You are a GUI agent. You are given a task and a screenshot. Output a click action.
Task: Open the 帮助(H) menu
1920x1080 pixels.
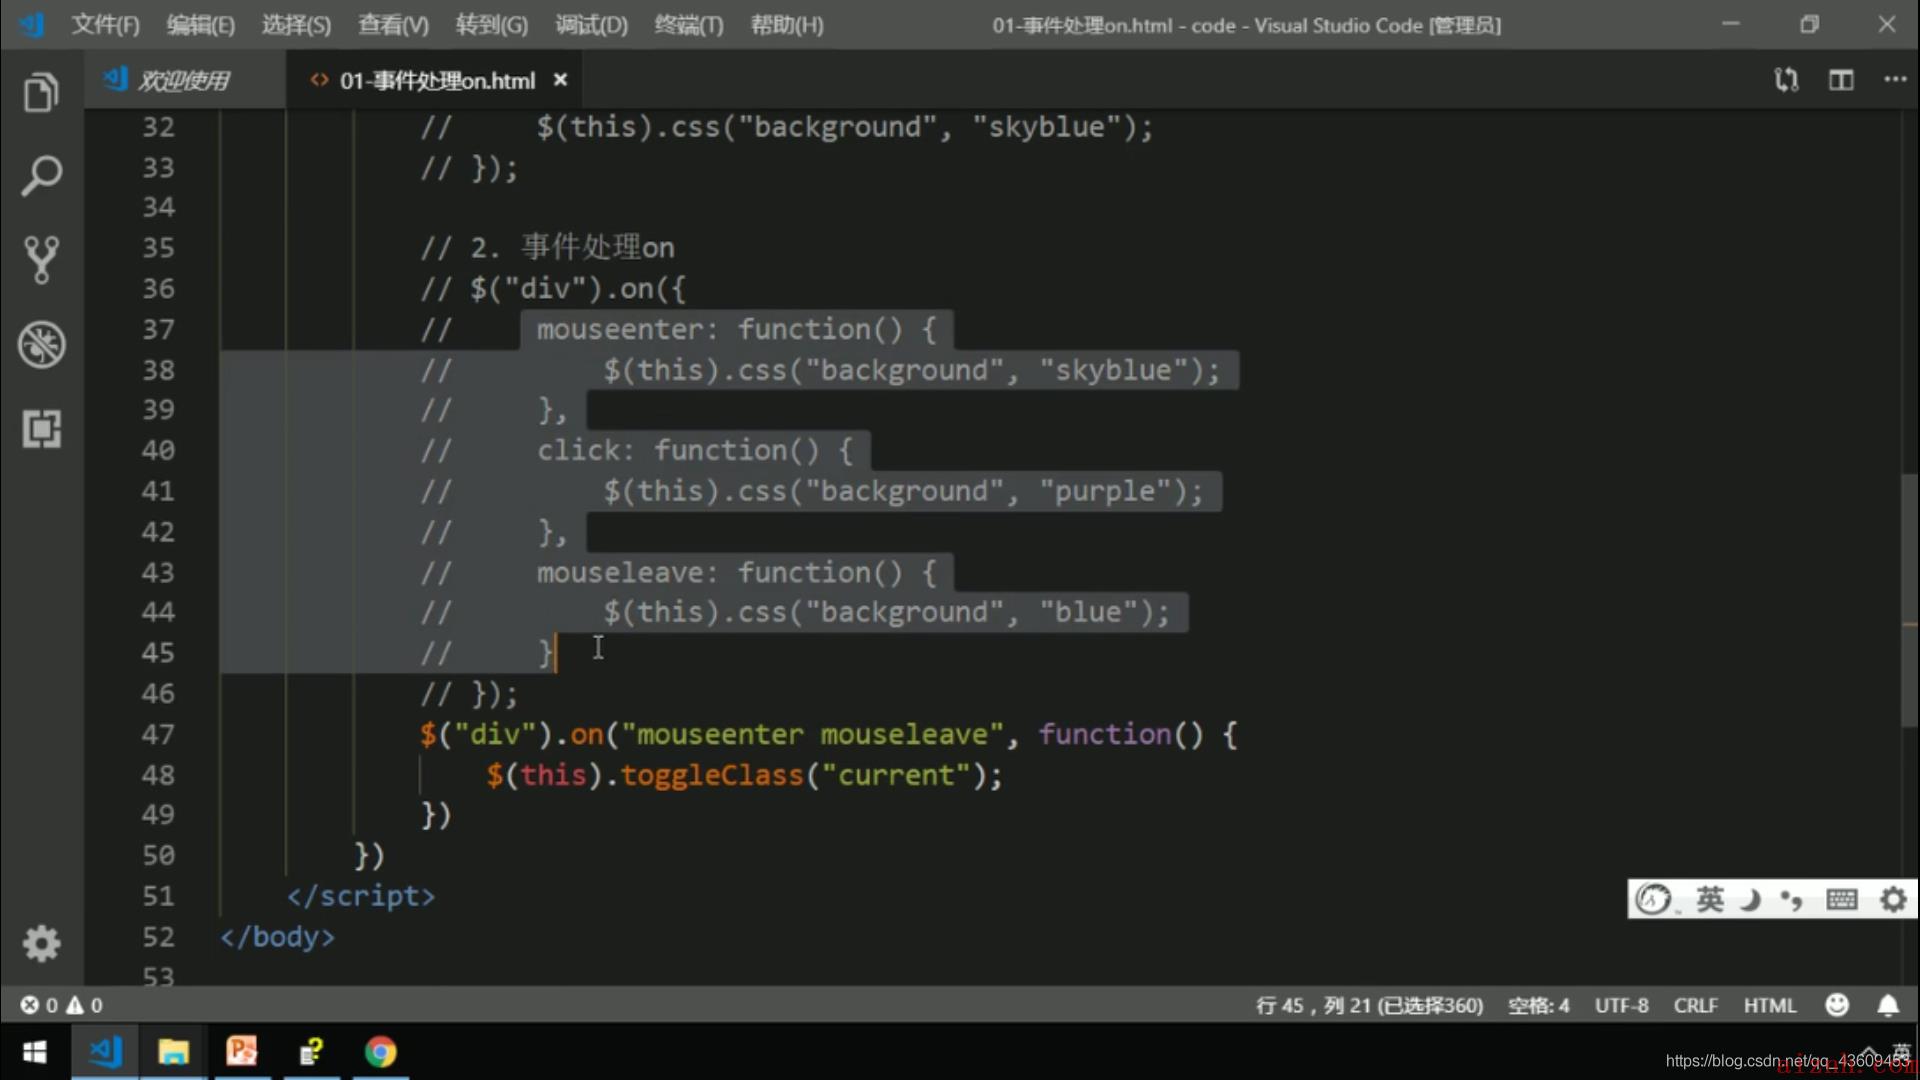click(787, 25)
